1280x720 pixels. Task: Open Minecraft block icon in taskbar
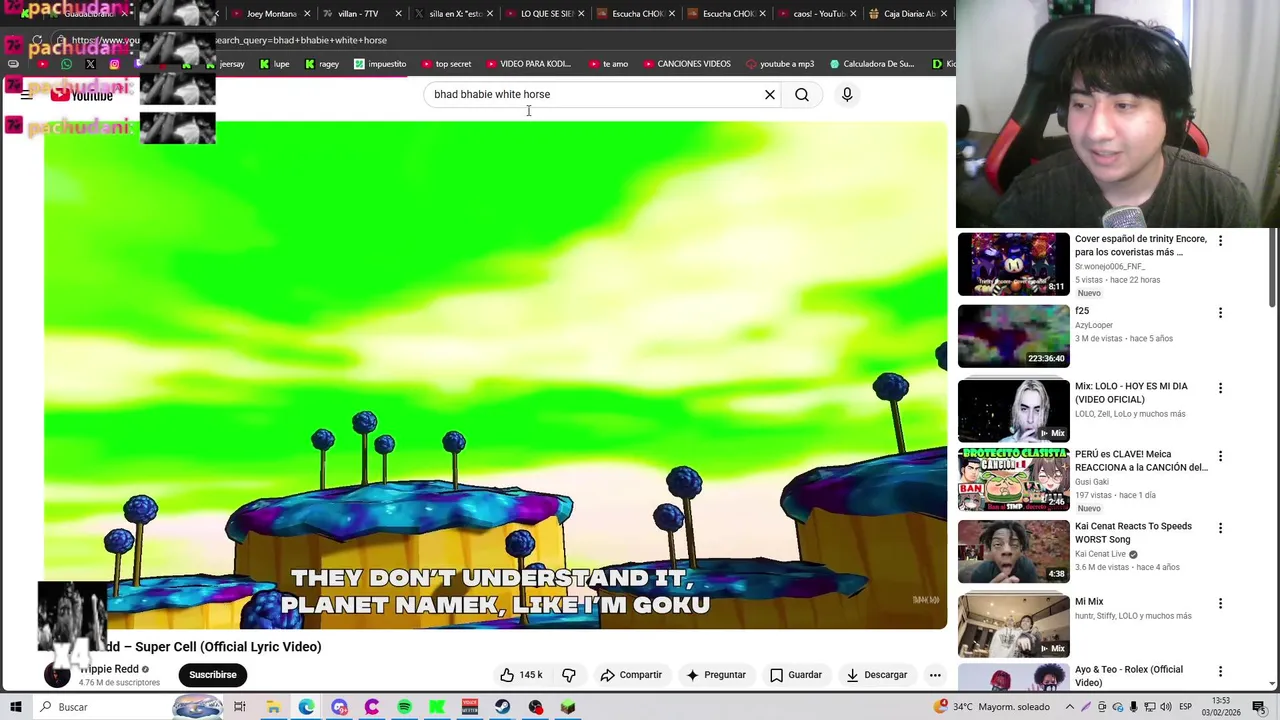click(x=568, y=707)
